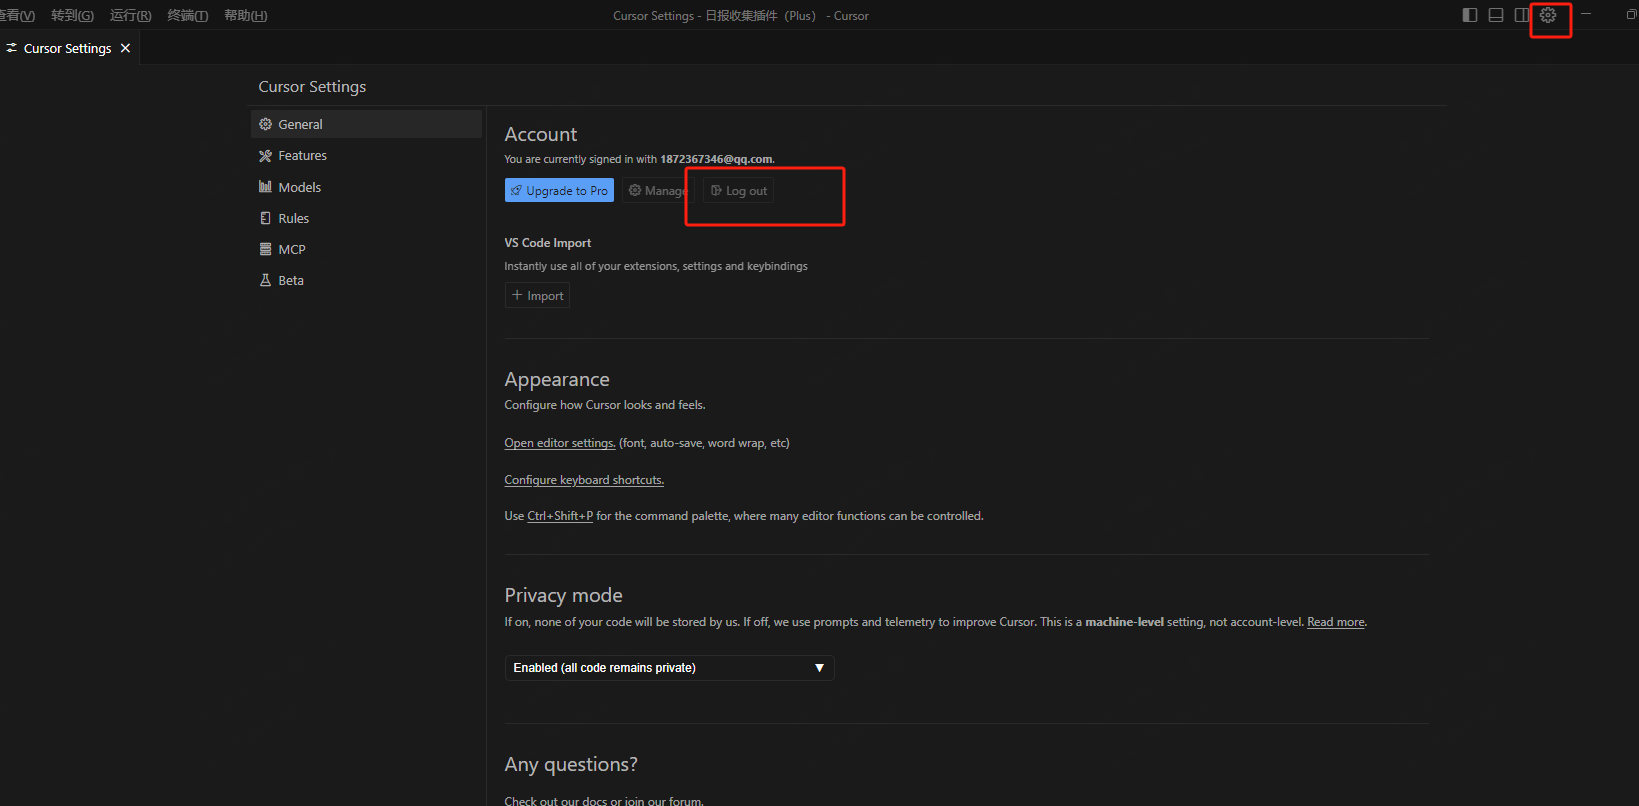Toggle primary sidebar layout icon

point(1470,15)
